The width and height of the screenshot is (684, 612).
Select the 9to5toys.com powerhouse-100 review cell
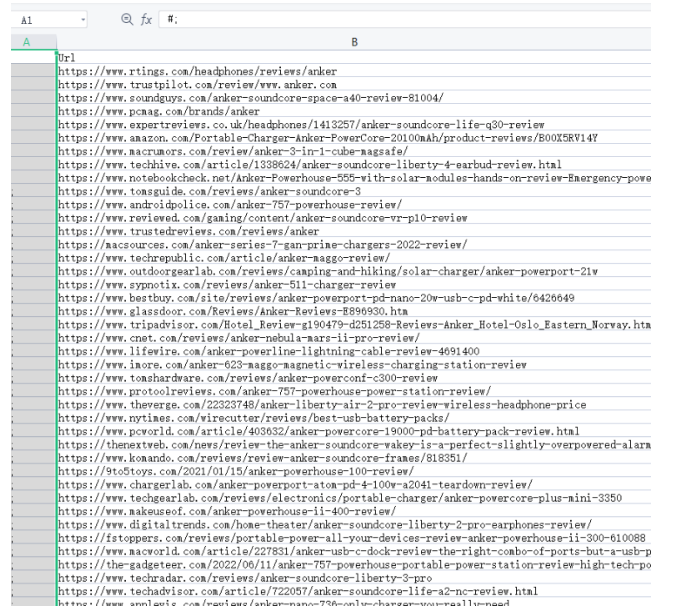coord(229,471)
